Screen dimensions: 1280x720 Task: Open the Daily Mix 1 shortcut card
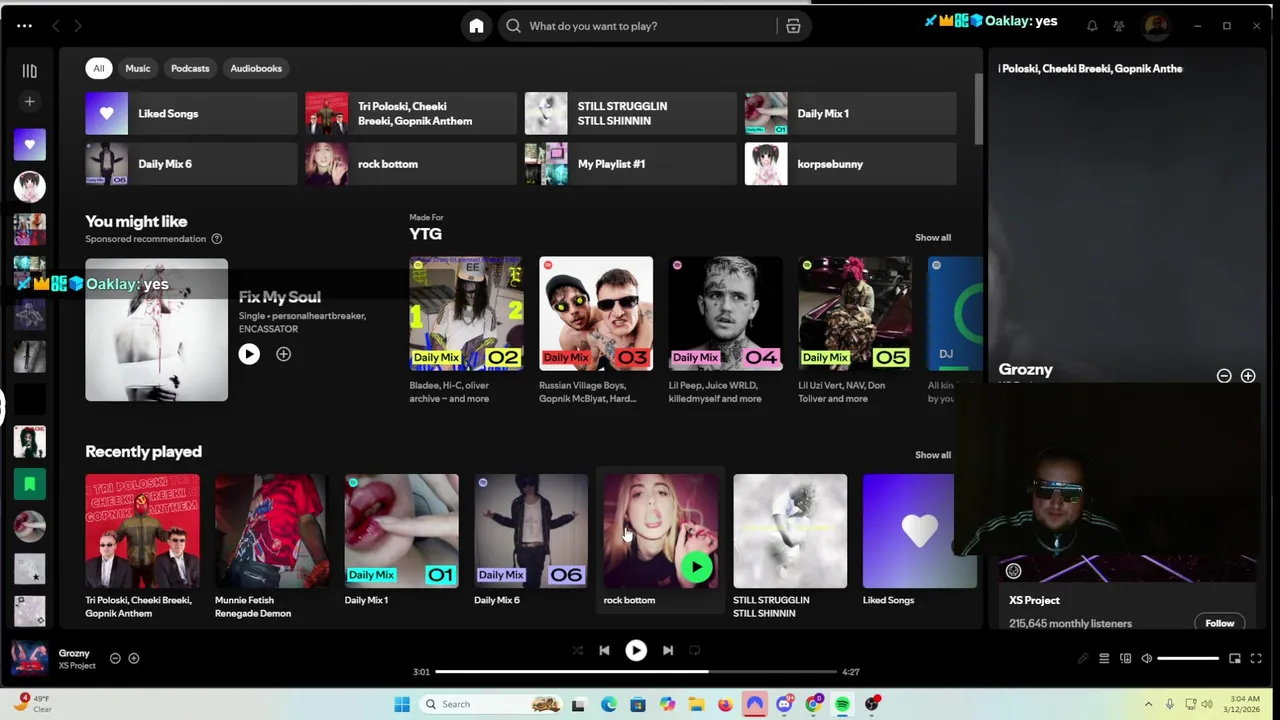[x=851, y=114]
